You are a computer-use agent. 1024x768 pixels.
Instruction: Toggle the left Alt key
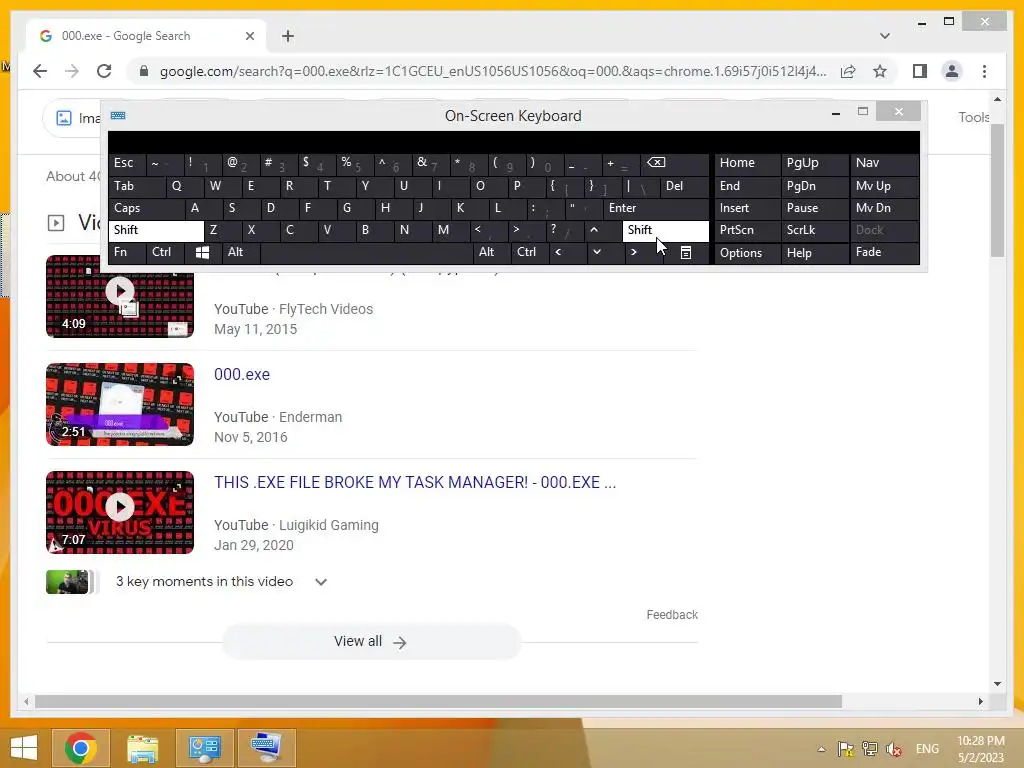click(241, 252)
